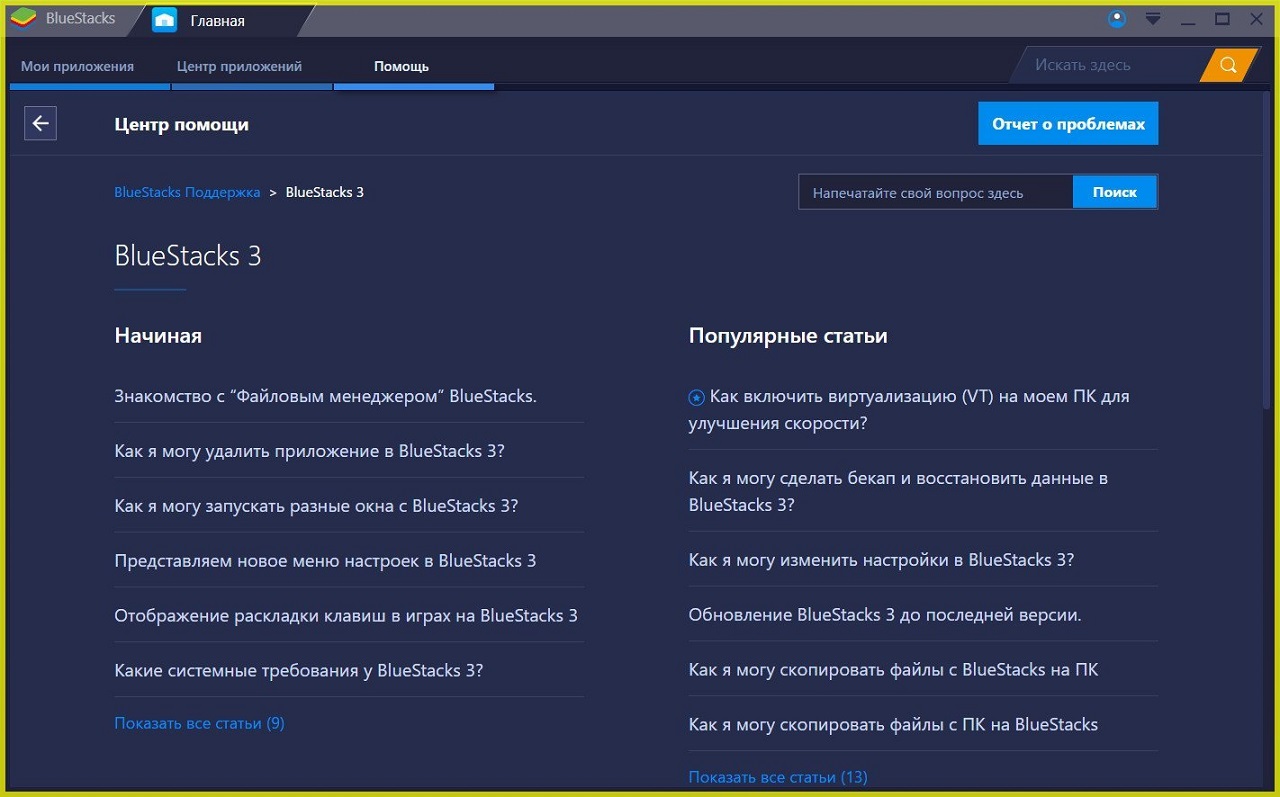The width and height of the screenshot is (1280, 797).
Task: Focus the Напечатайте свой вопрос здесь field
Action: coord(934,192)
